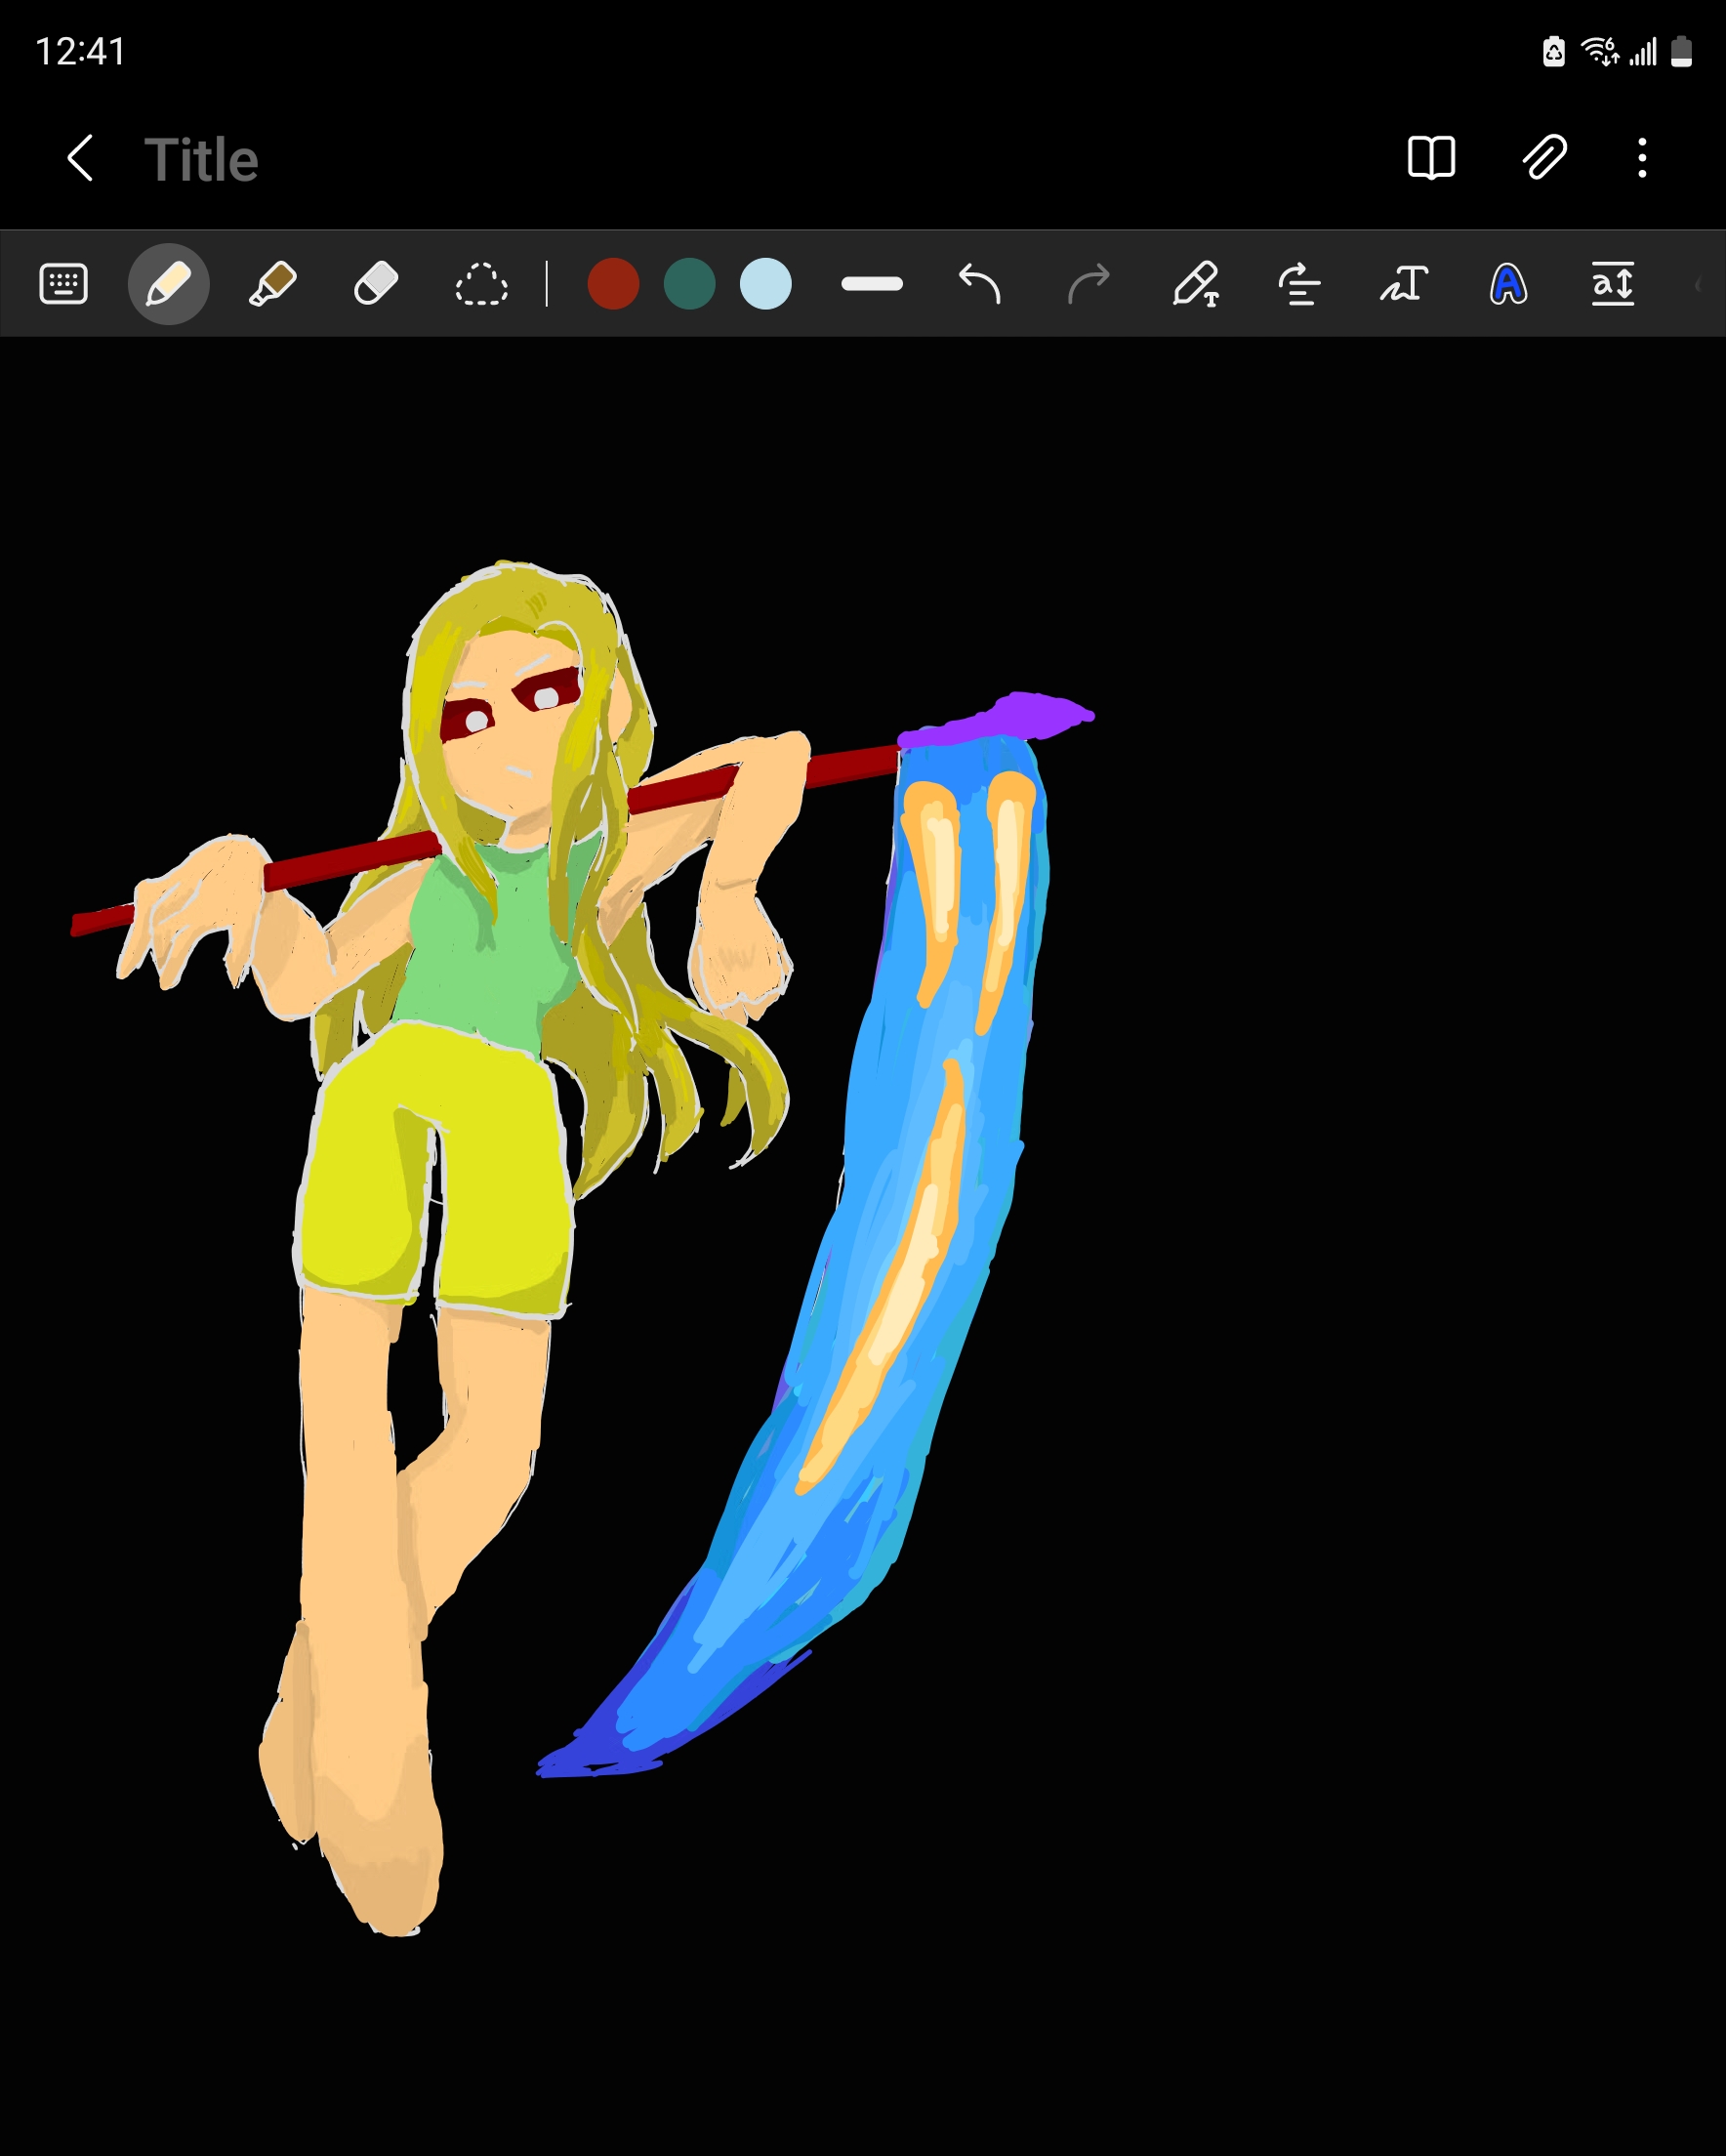Pick the dark green color swatch
Image resolution: width=1726 pixels, height=2156 pixels.
click(689, 284)
